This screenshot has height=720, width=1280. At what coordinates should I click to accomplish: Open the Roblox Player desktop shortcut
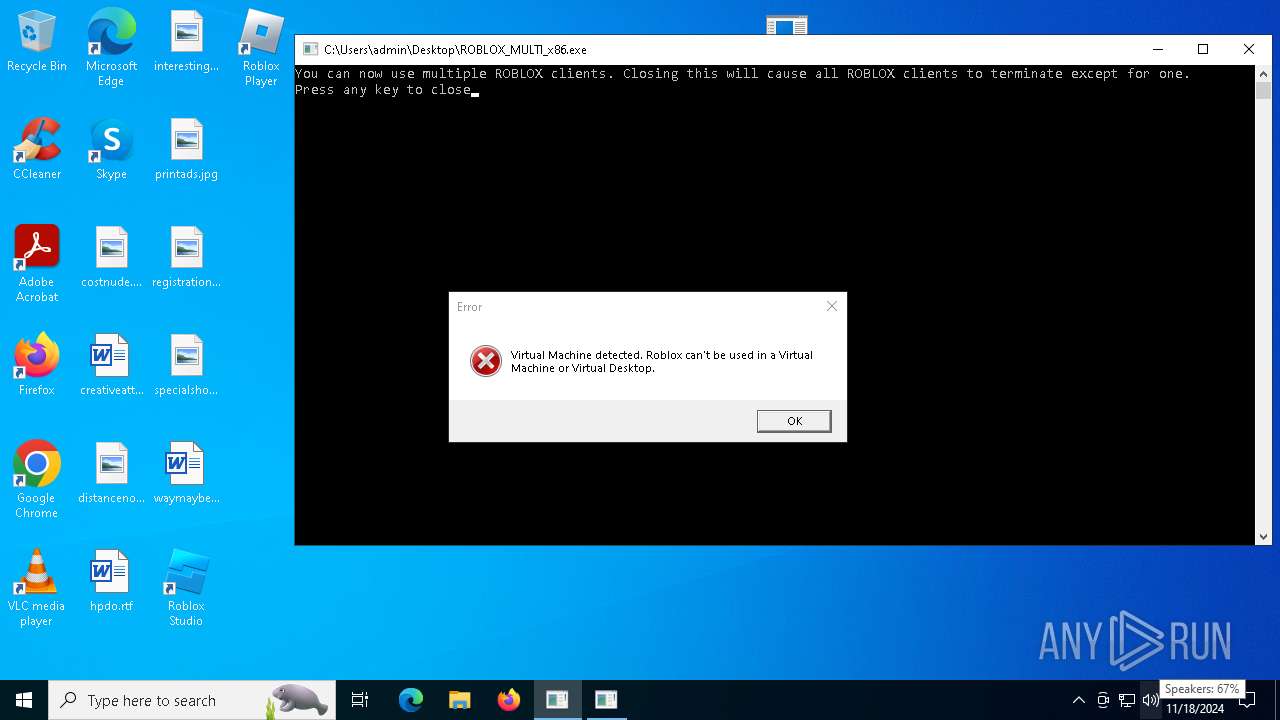(261, 48)
